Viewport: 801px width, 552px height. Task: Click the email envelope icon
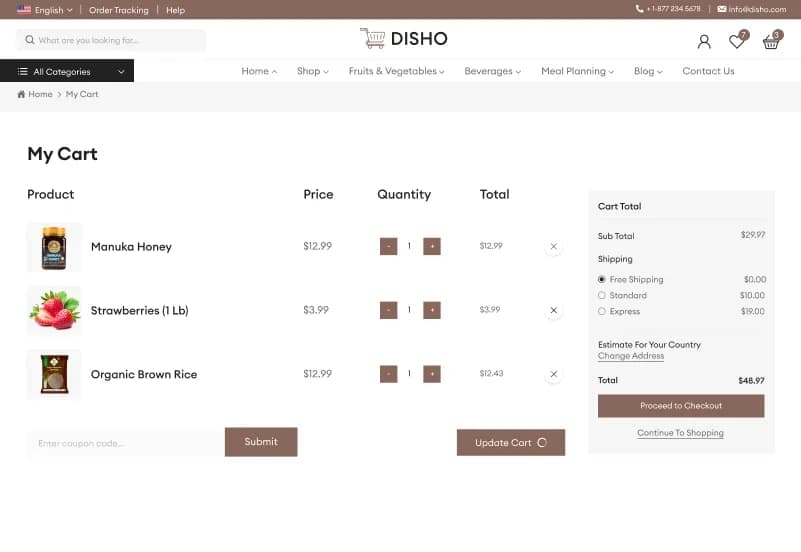click(721, 9)
